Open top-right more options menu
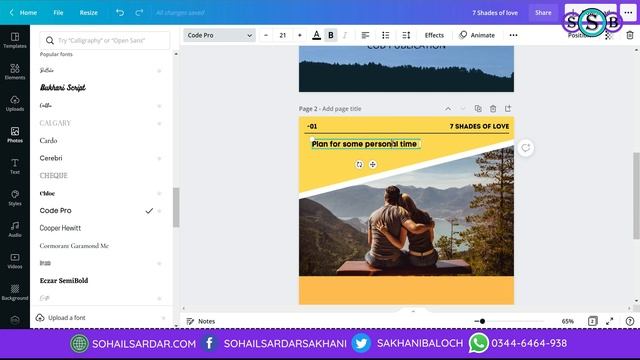The width and height of the screenshot is (640, 360). (x=628, y=13)
